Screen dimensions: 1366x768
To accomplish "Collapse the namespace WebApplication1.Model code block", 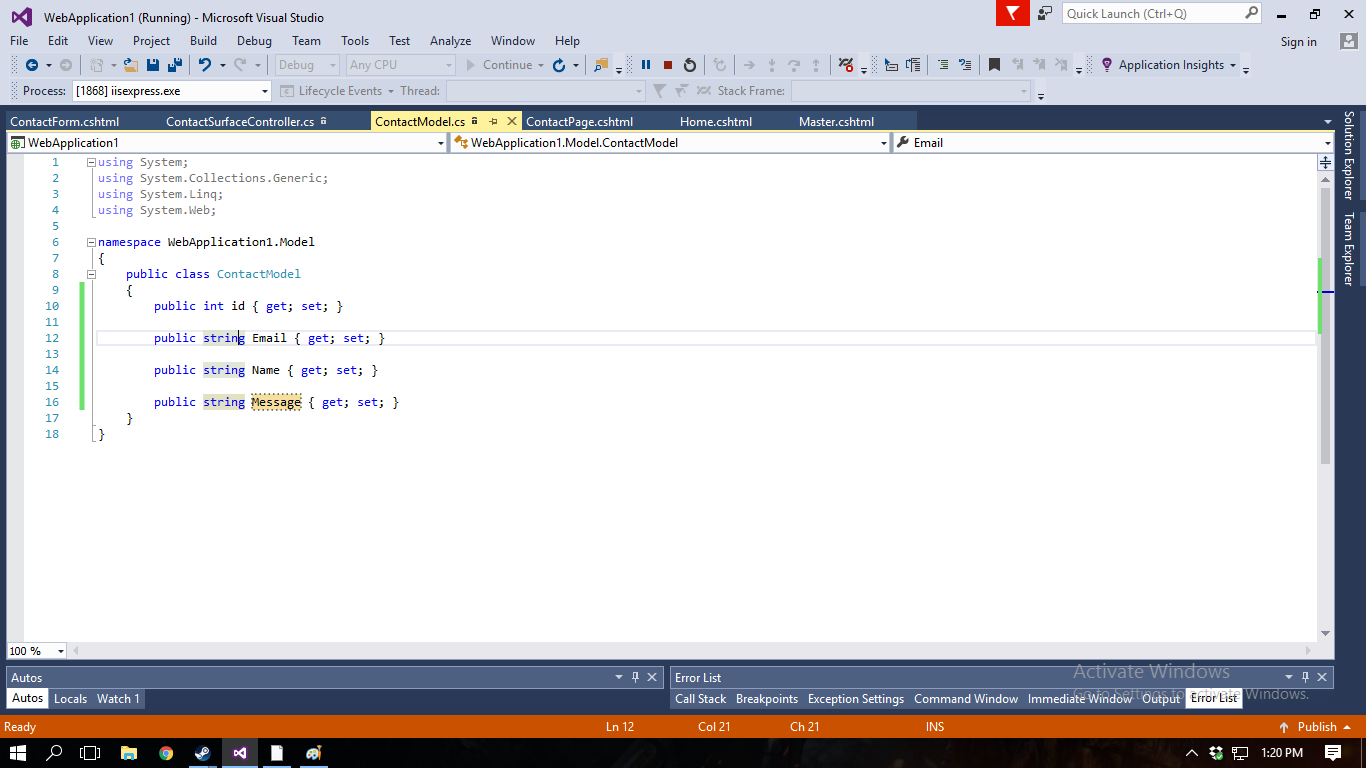I will tap(91, 242).
